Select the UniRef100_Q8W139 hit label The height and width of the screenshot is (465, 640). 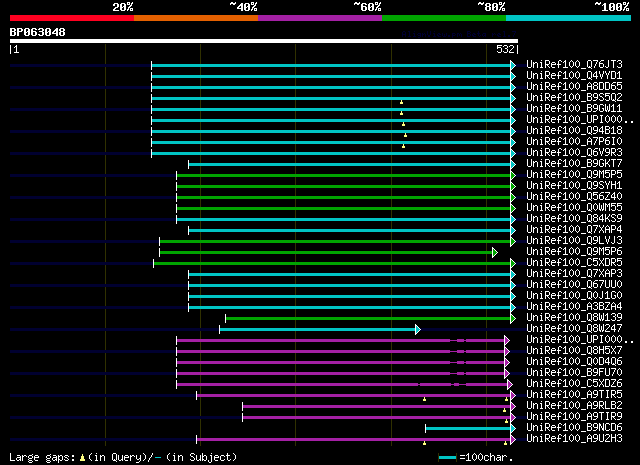(x=574, y=318)
